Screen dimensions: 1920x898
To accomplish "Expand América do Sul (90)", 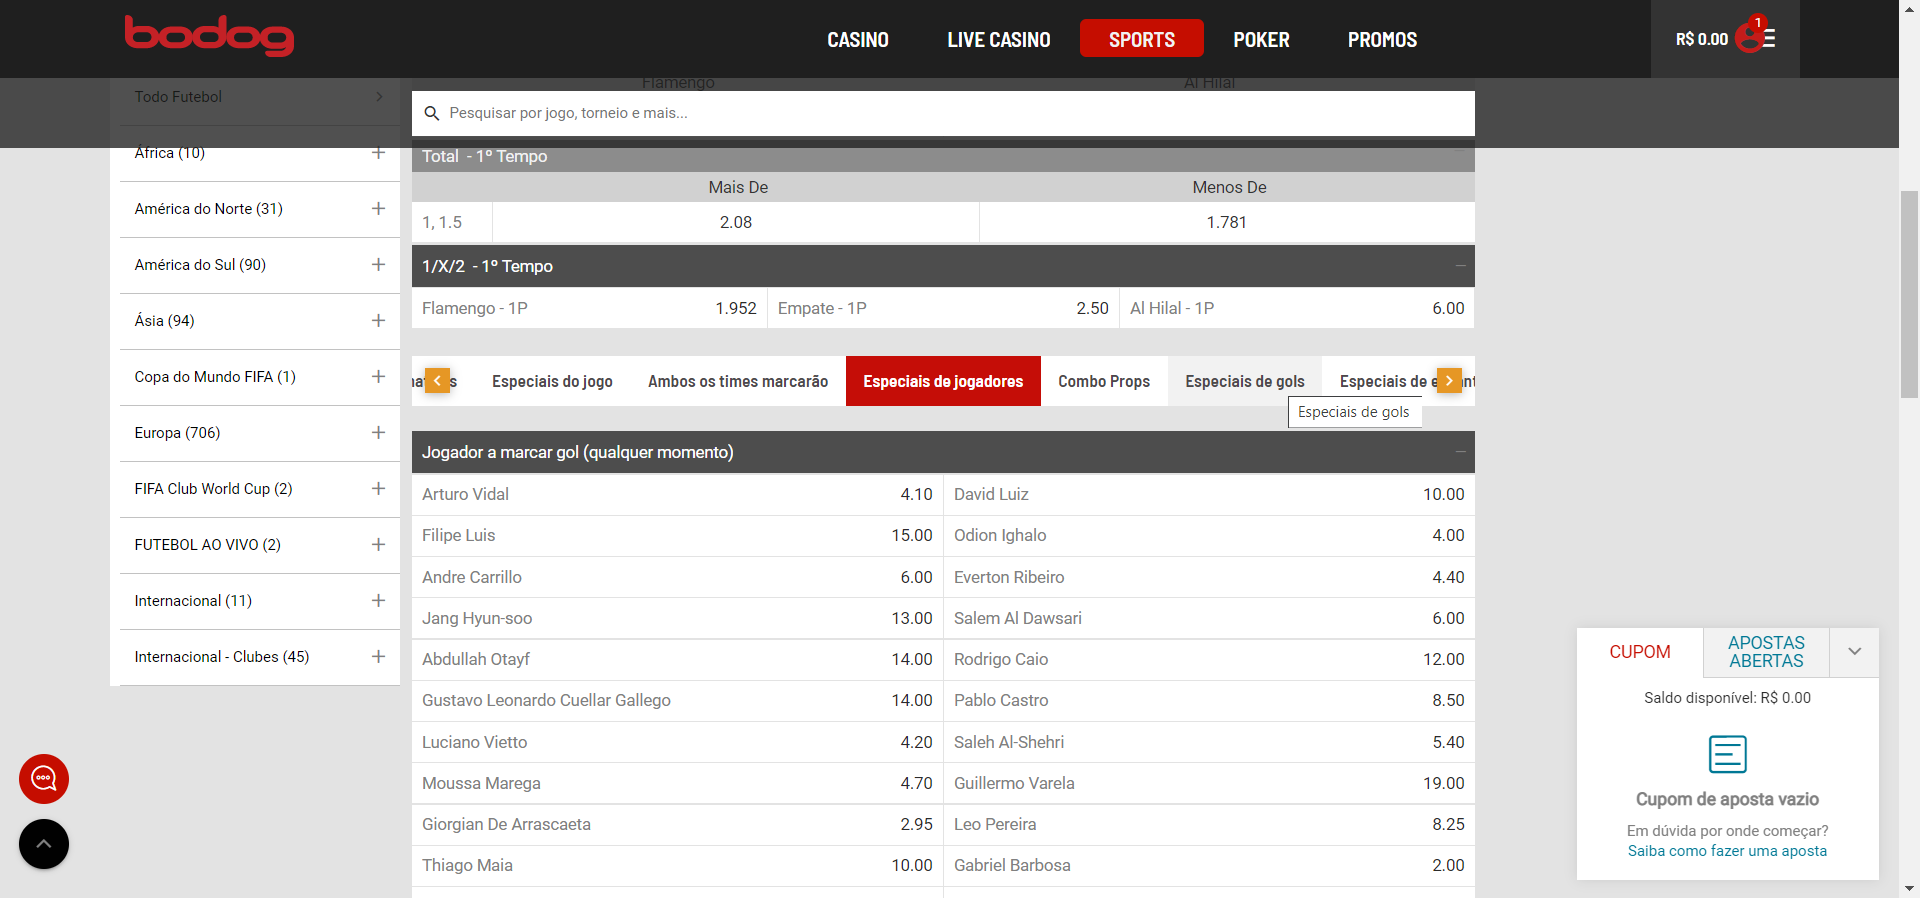I will pyautogui.click(x=378, y=265).
